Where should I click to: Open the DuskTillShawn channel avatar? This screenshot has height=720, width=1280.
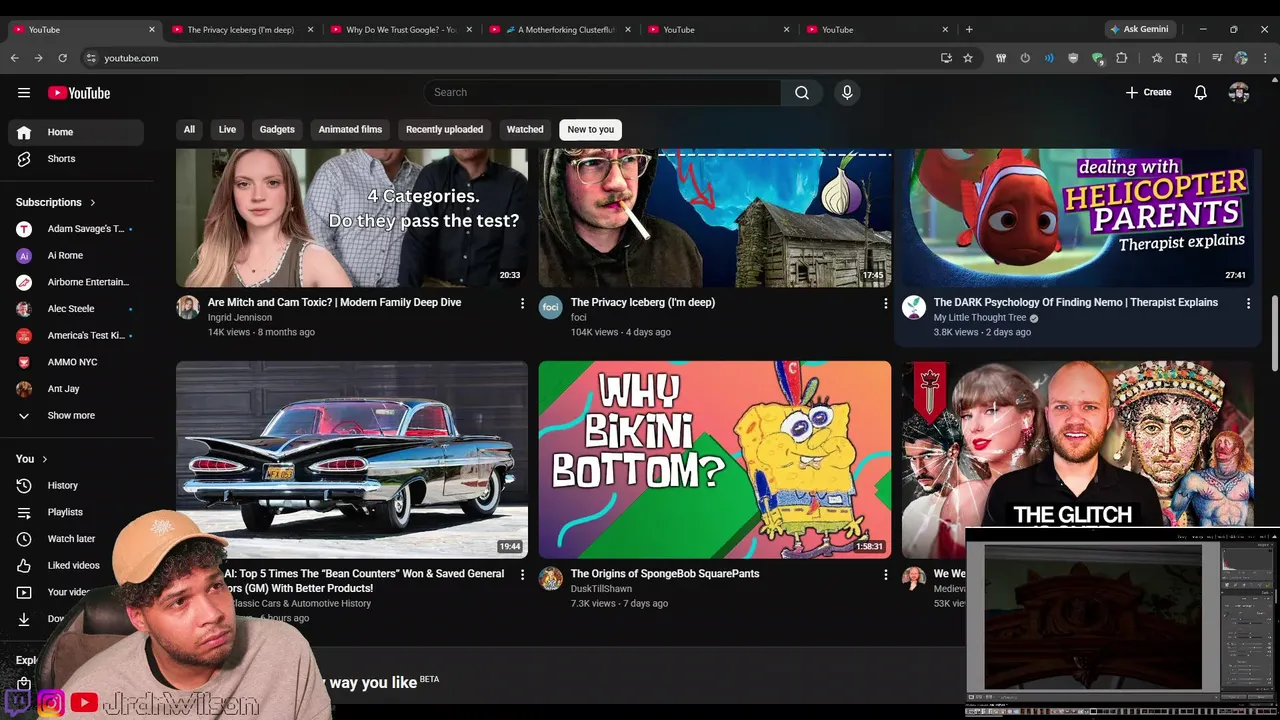551,578
